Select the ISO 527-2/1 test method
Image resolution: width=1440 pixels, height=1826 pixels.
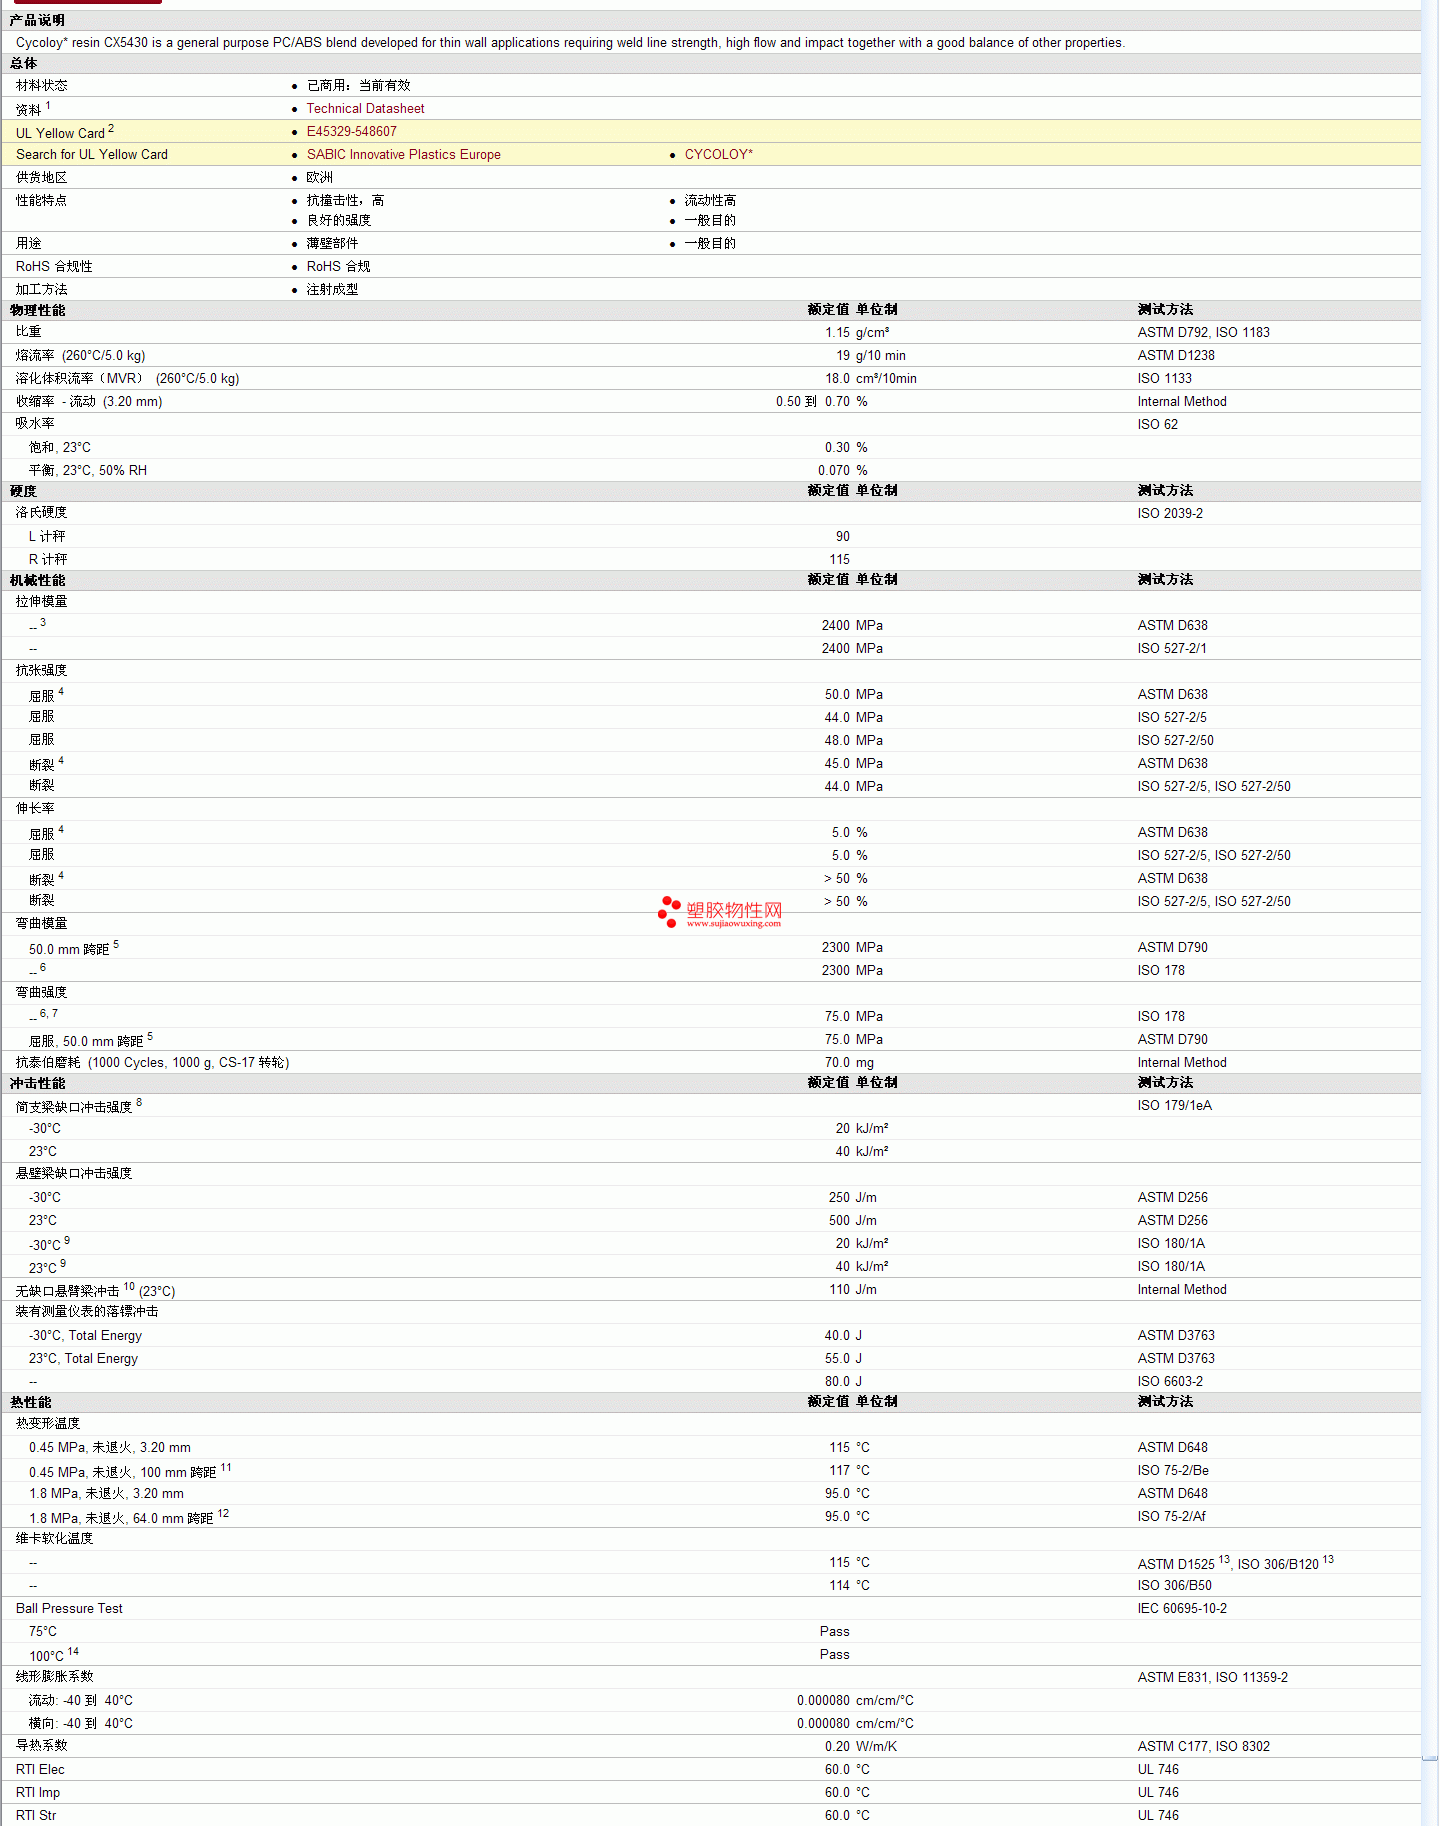click(x=1172, y=648)
